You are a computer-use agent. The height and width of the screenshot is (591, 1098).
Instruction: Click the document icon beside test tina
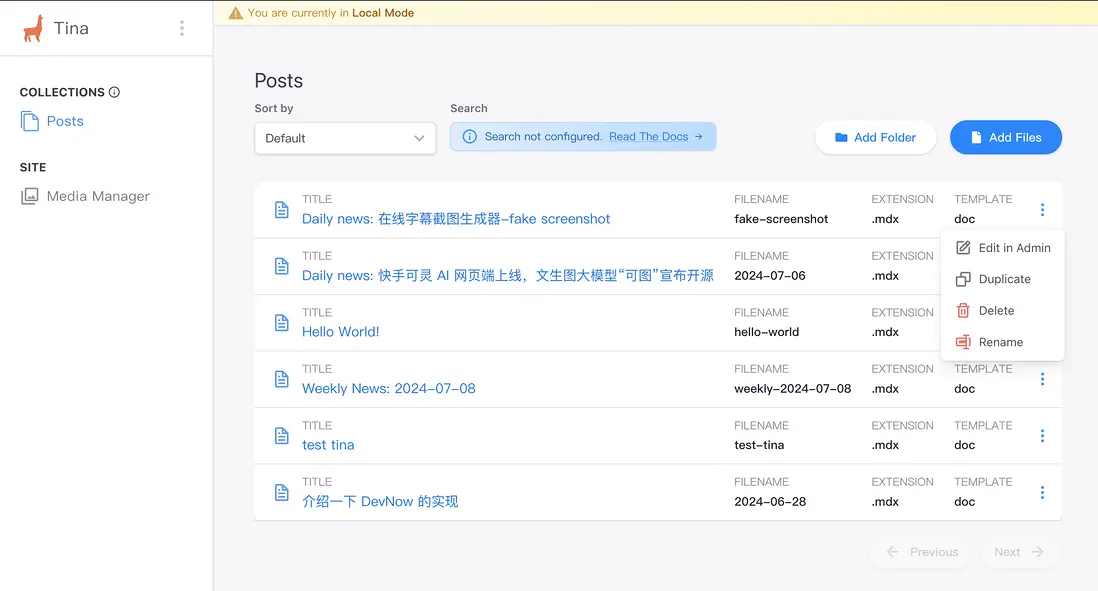point(281,435)
